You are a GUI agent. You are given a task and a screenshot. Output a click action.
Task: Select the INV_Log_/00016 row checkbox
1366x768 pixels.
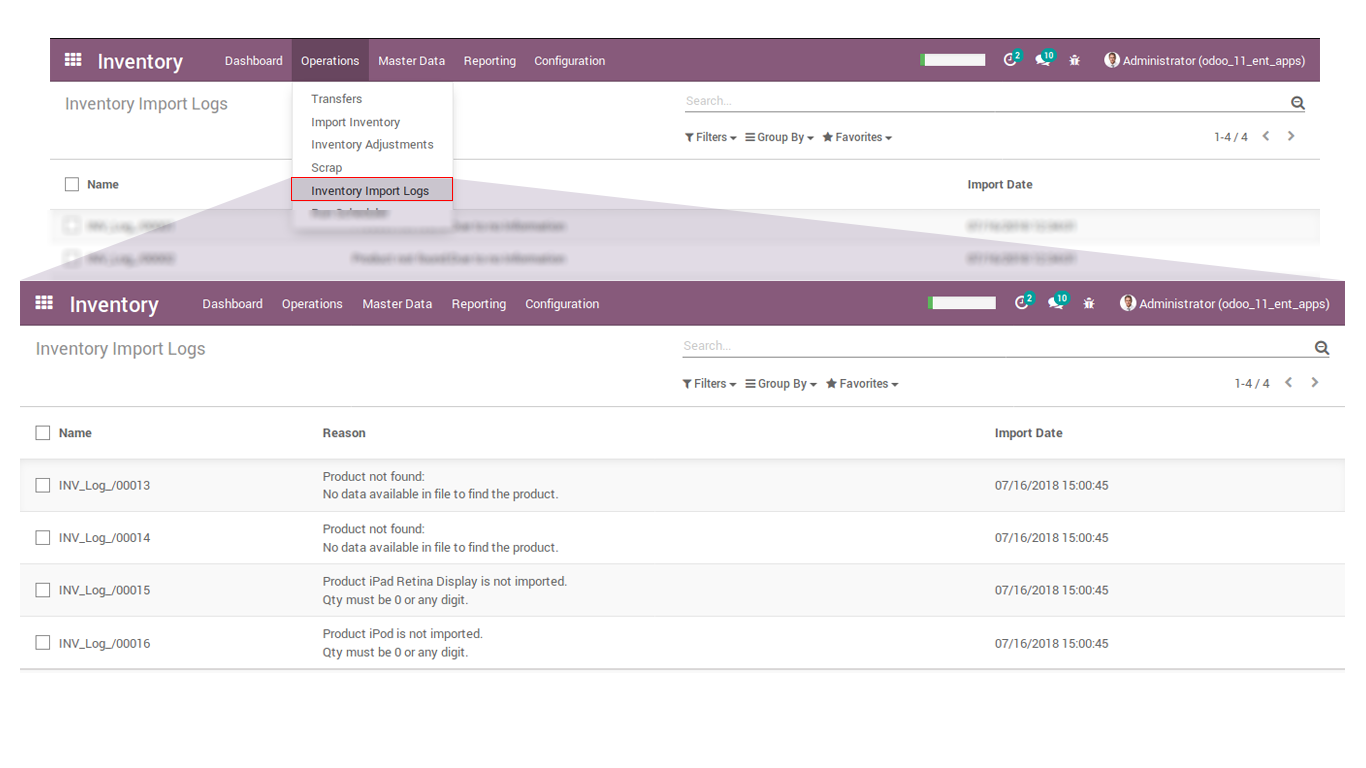tap(43, 643)
